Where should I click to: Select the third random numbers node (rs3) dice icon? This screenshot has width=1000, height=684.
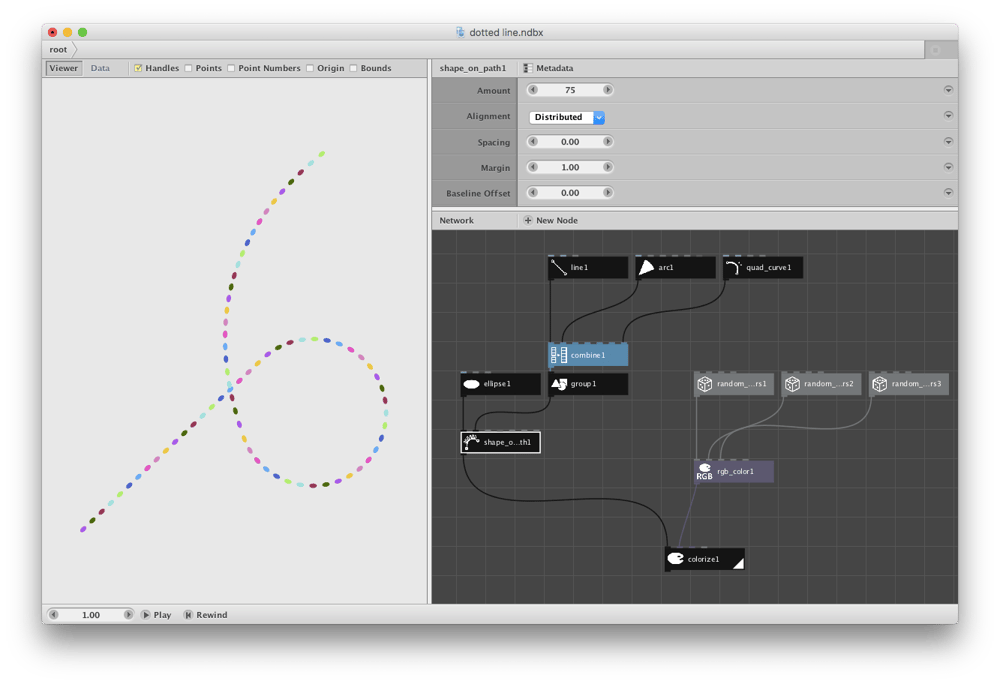(x=879, y=384)
